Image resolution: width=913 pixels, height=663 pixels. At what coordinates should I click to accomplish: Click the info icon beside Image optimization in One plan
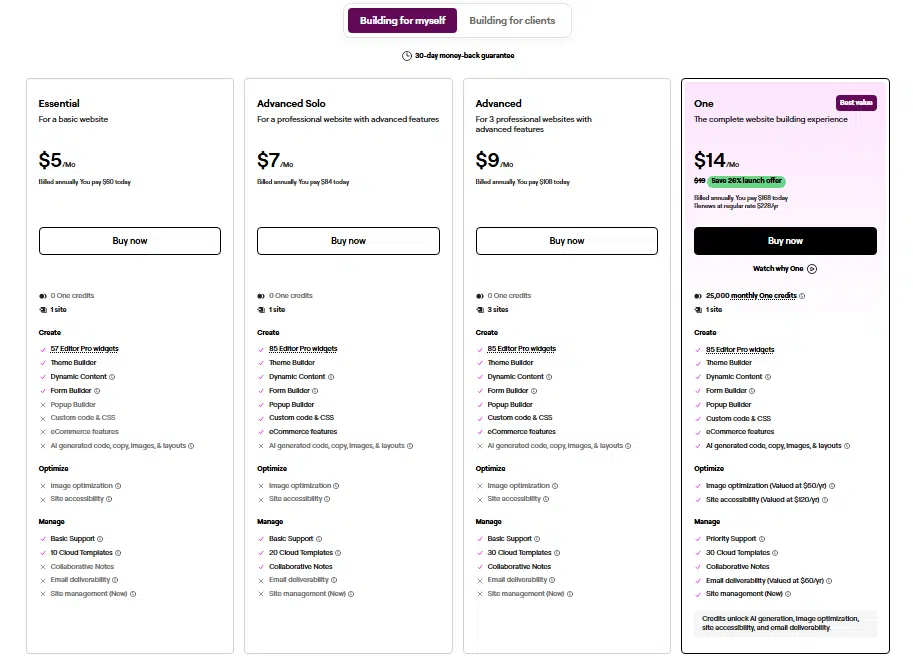click(x=832, y=487)
